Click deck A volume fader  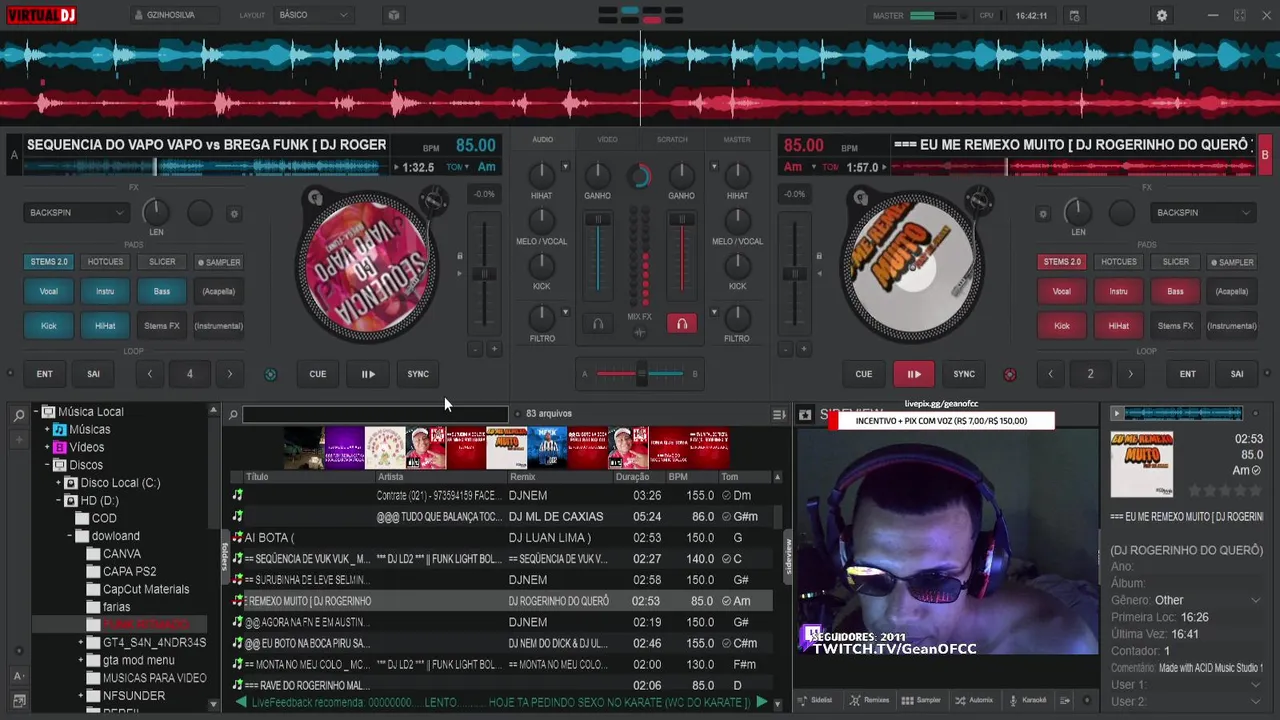(598, 220)
